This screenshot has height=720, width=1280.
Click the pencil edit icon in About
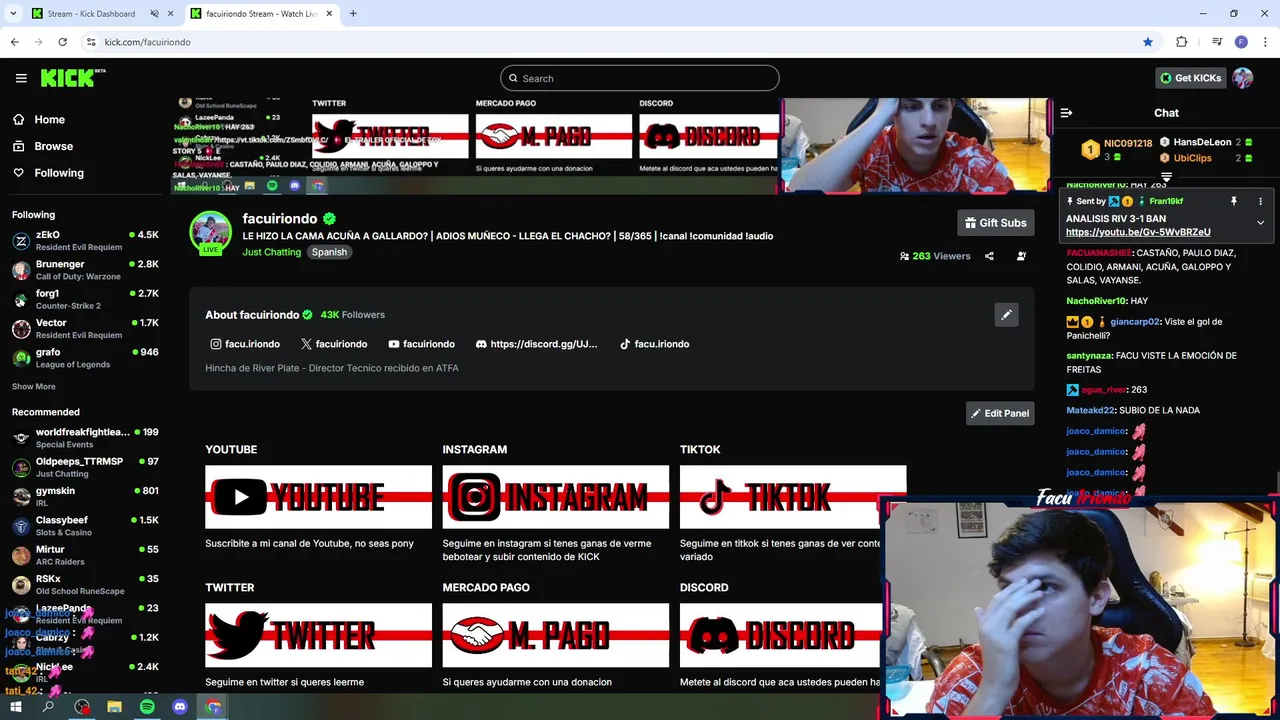click(1007, 315)
